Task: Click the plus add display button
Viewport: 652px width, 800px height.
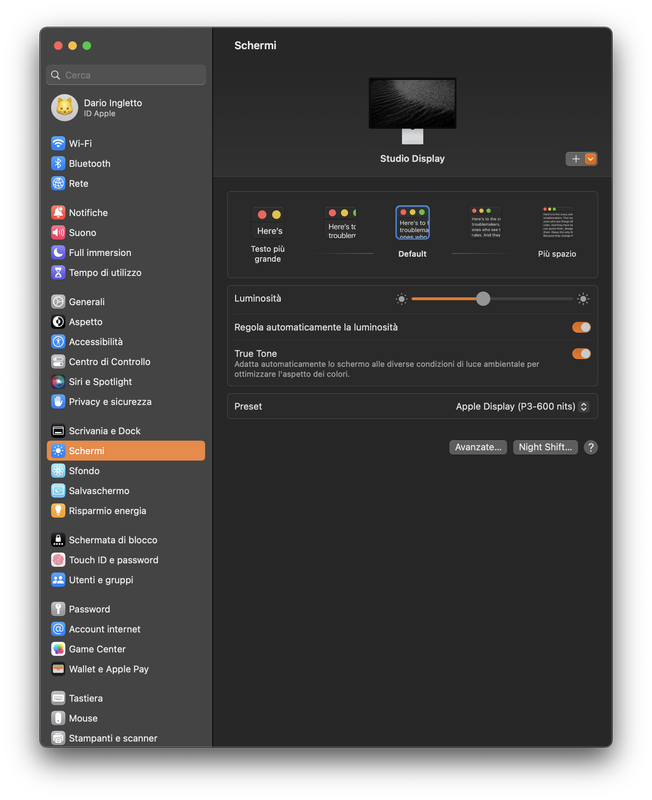Action: [x=575, y=159]
